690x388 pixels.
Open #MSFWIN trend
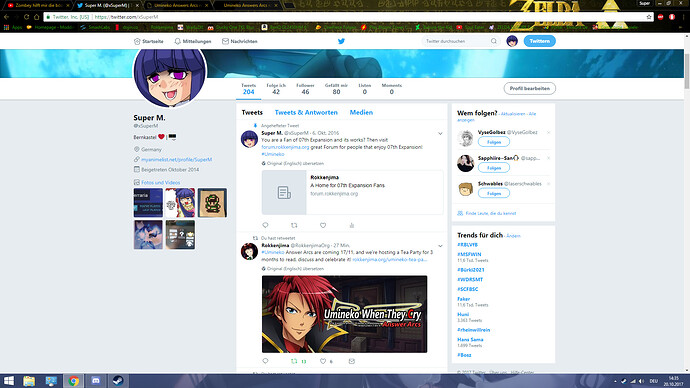tap(469, 254)
